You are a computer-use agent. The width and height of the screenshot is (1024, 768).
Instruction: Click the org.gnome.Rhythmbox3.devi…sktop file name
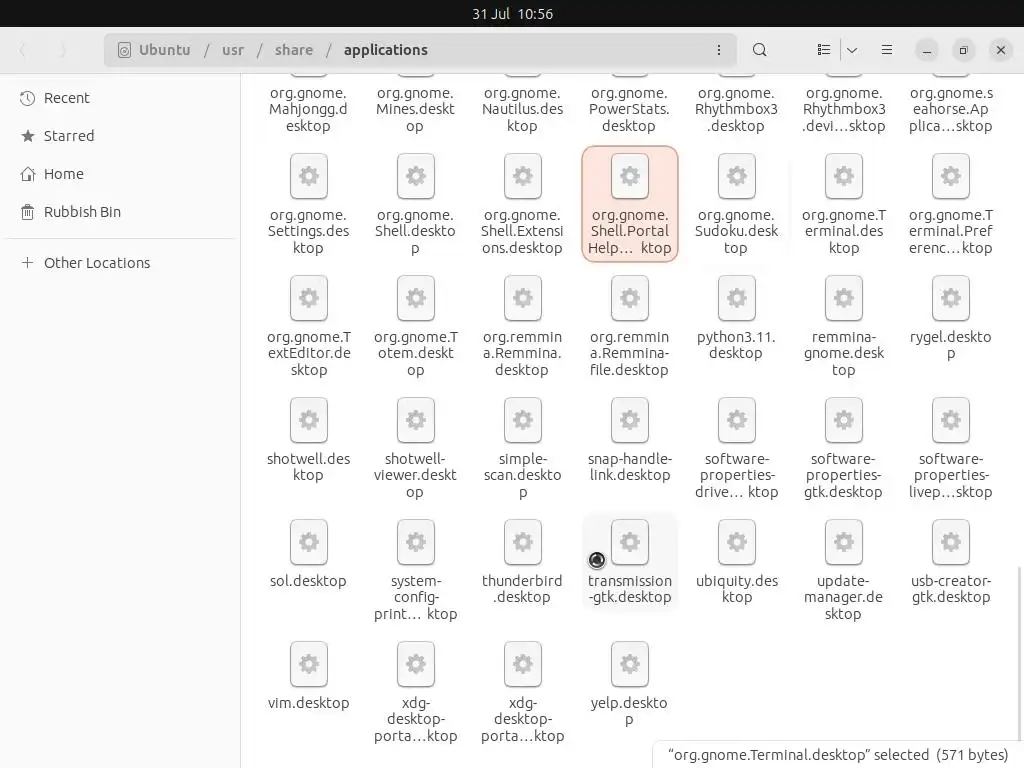click(x=844, y=110)
